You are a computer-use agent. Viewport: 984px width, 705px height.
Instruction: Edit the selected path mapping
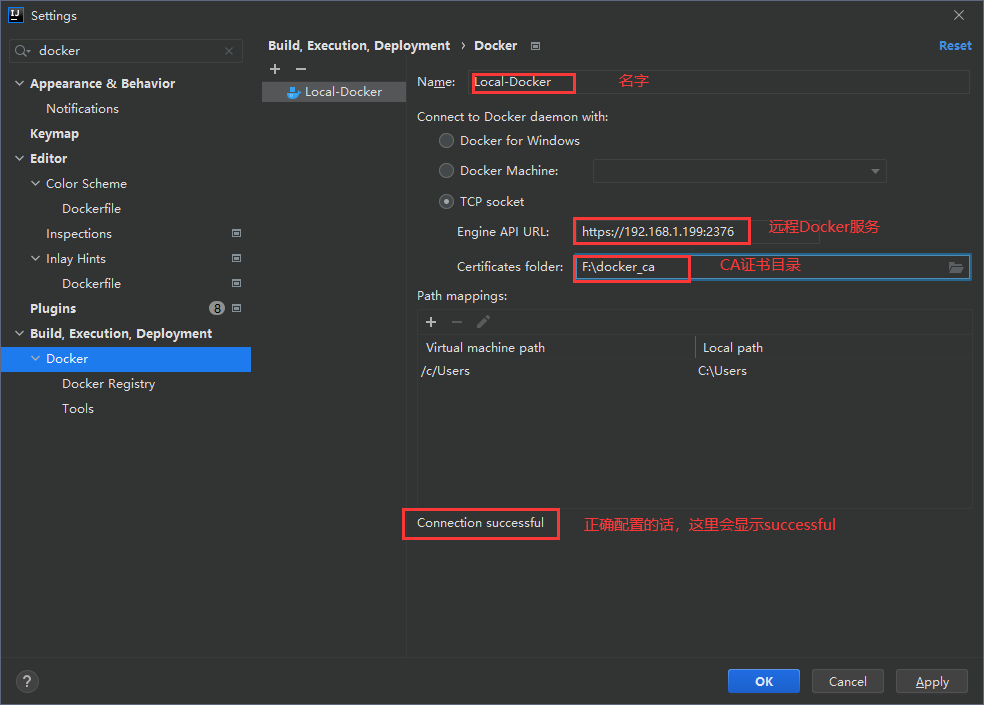pos(483,322)
